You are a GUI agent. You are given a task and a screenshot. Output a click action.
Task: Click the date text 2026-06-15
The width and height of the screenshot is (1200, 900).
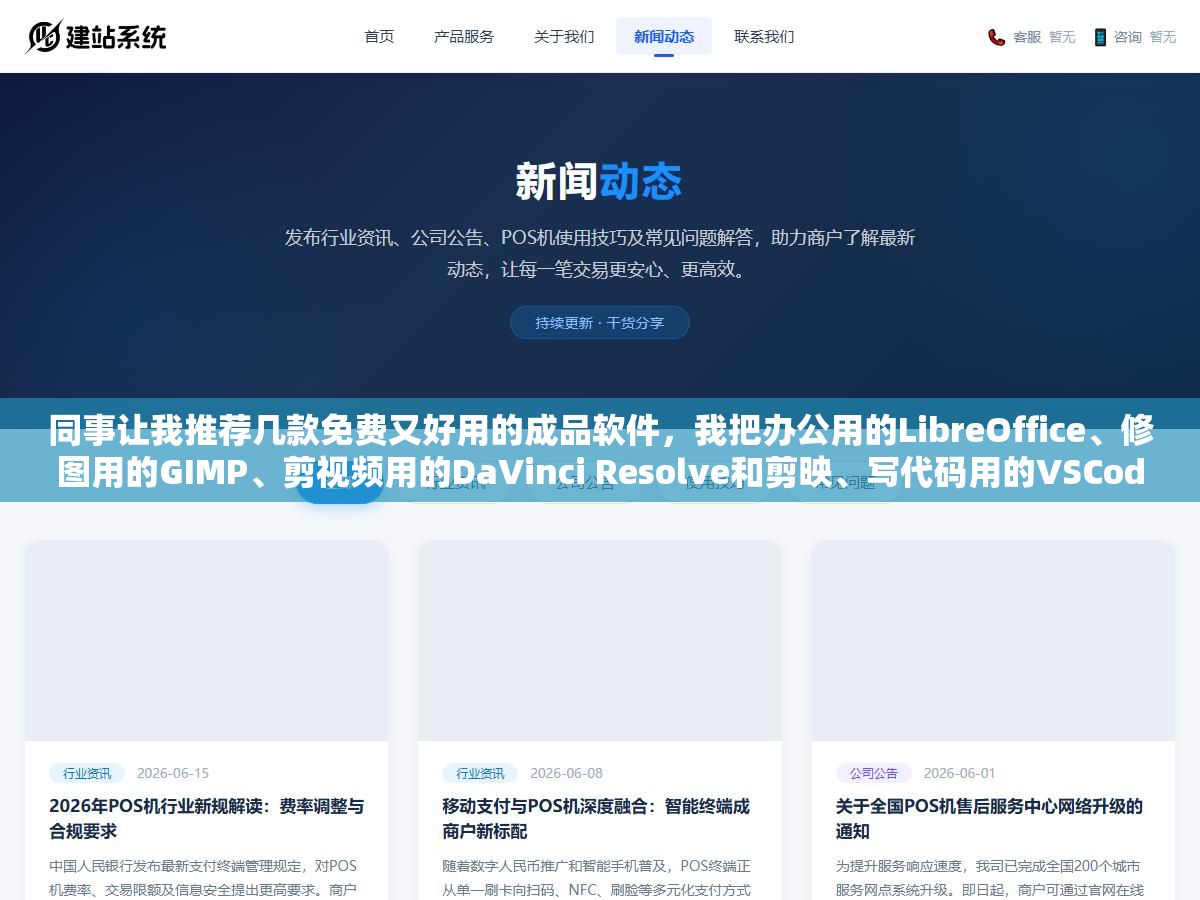(x=173, y=773)
